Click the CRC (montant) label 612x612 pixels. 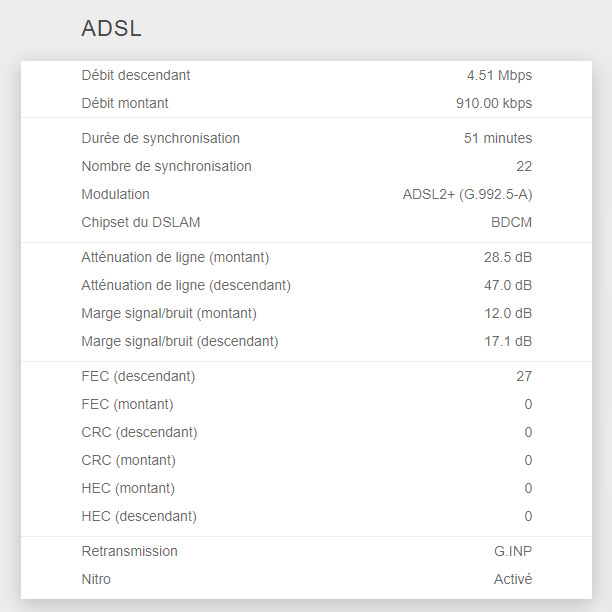[128, 460]
